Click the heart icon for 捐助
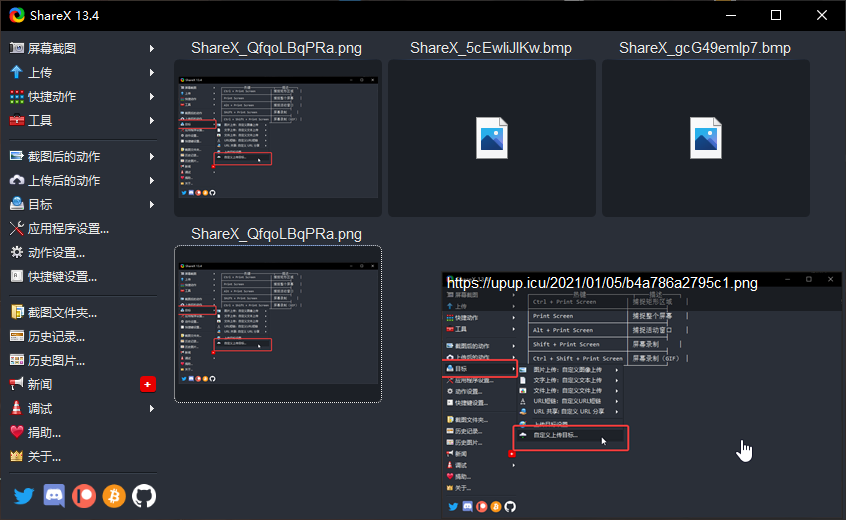Image resolution: width=846 pixels, height=520 pixels. pyautogui.click(x=17, y=432)
